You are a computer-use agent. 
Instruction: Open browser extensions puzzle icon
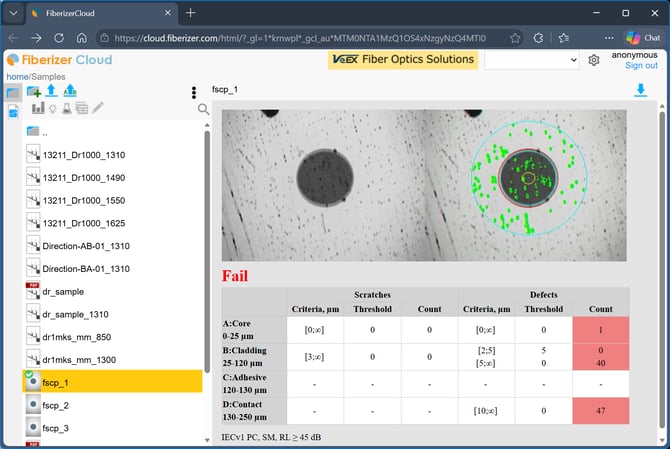538,38
